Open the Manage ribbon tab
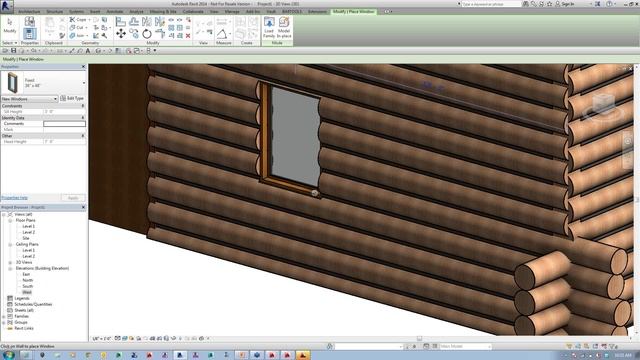 coord(232,12)
